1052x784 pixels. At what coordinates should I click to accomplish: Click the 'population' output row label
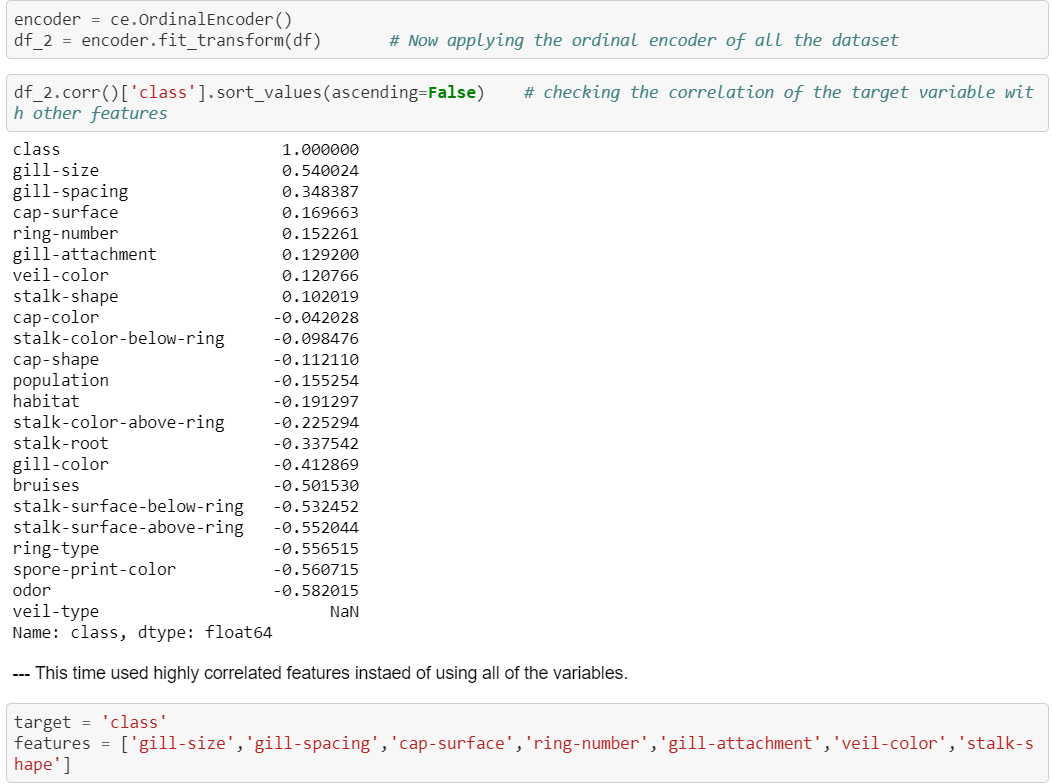click(x=60, y=380)
